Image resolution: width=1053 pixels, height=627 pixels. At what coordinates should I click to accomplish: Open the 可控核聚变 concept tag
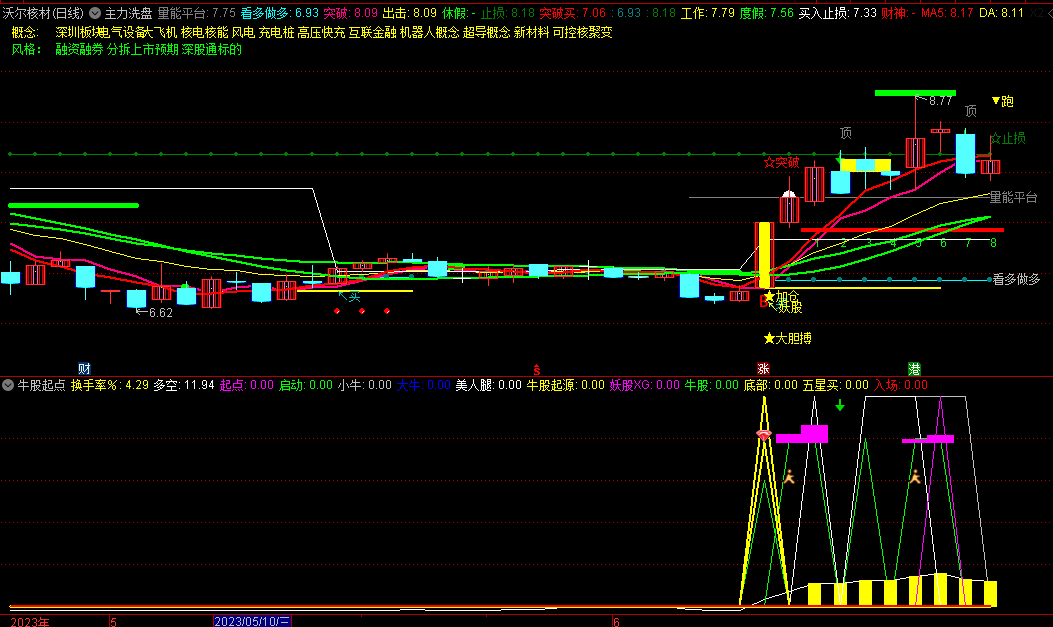tap(583, 32)
